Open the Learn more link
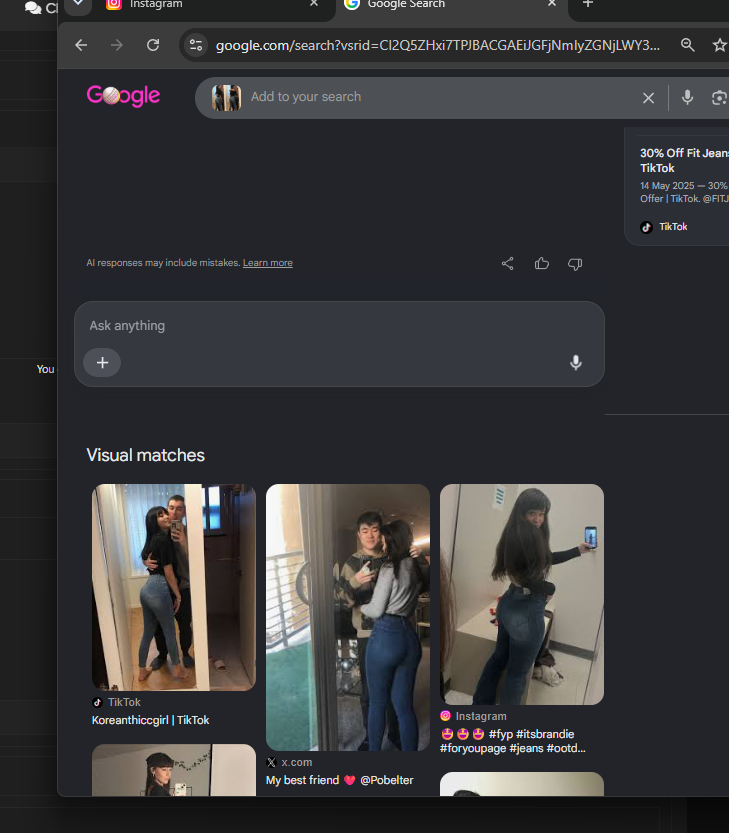 click(268, 263)
